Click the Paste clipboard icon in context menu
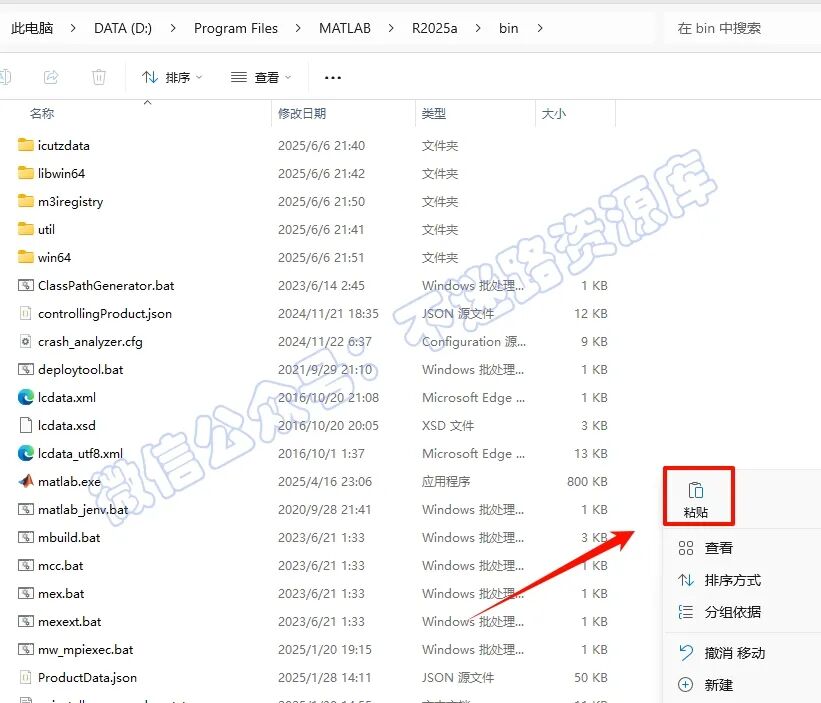821x703 pixels. (695, 490)
